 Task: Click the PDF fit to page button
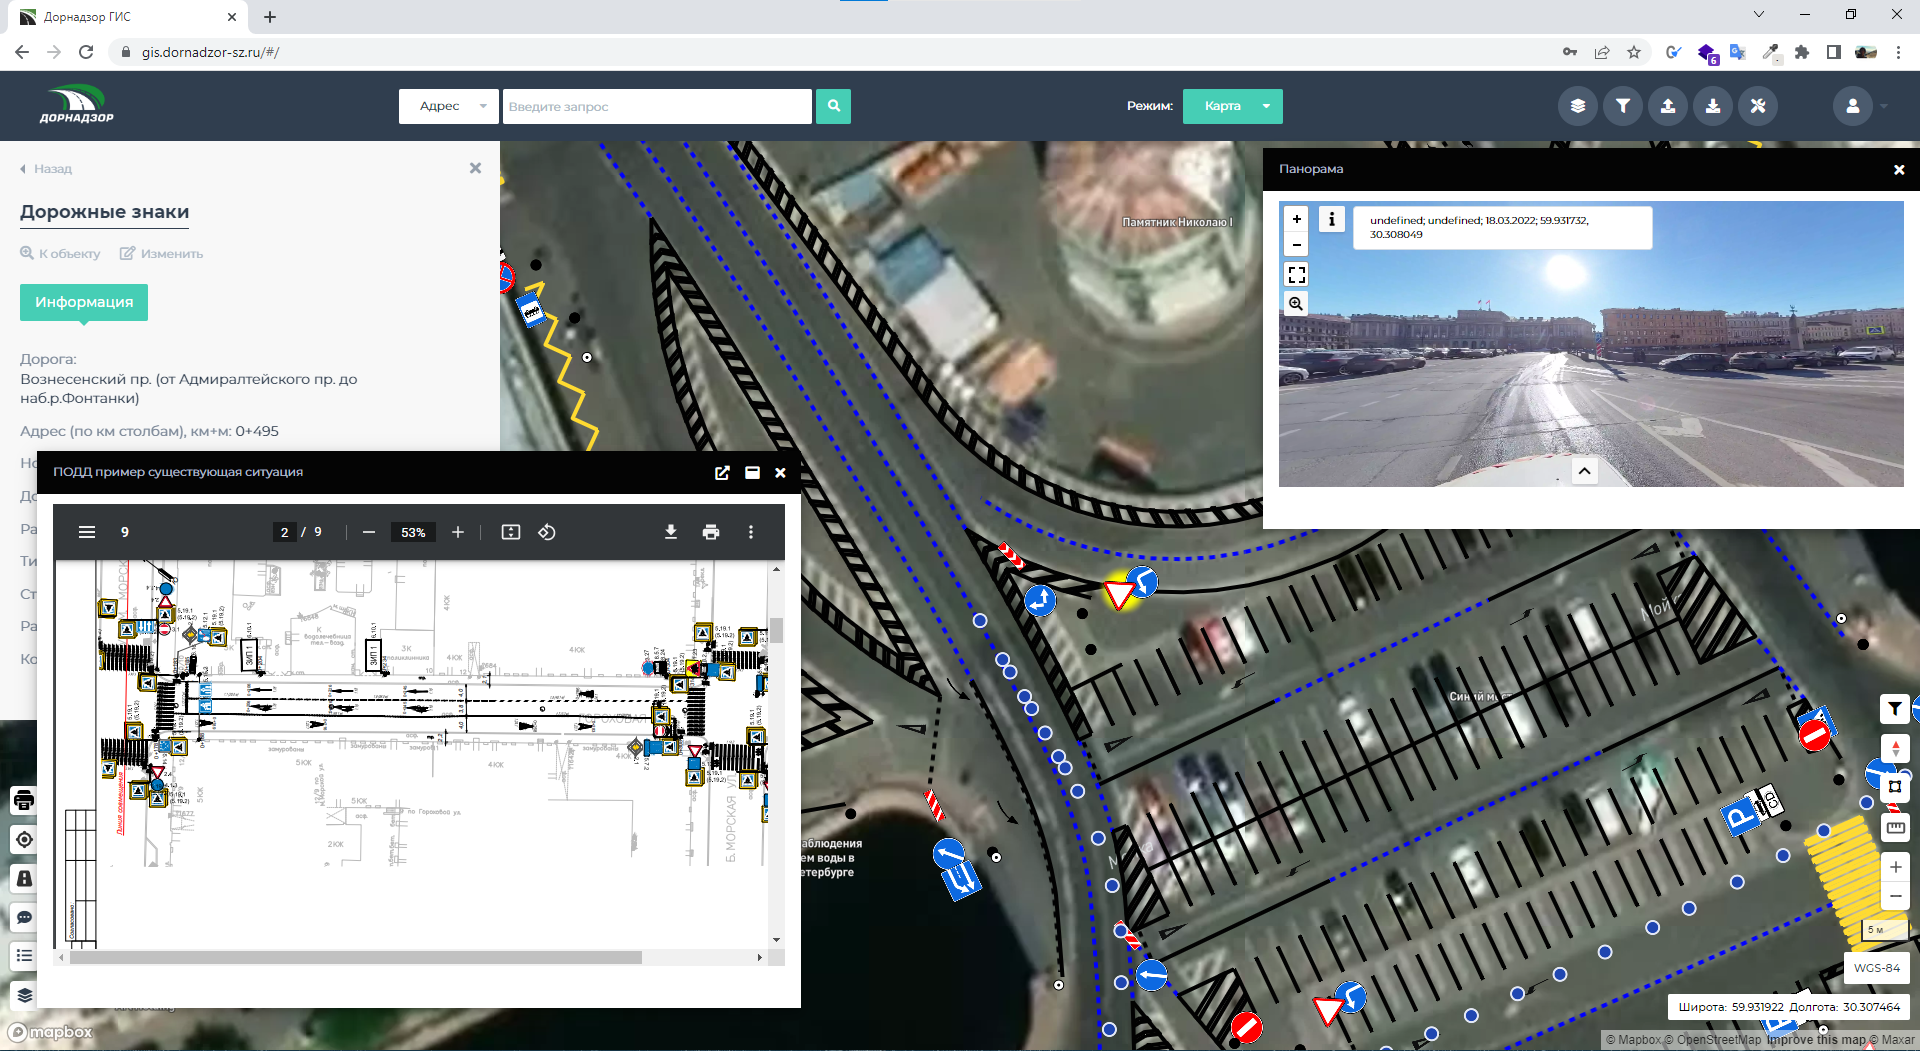click(511, 532)
